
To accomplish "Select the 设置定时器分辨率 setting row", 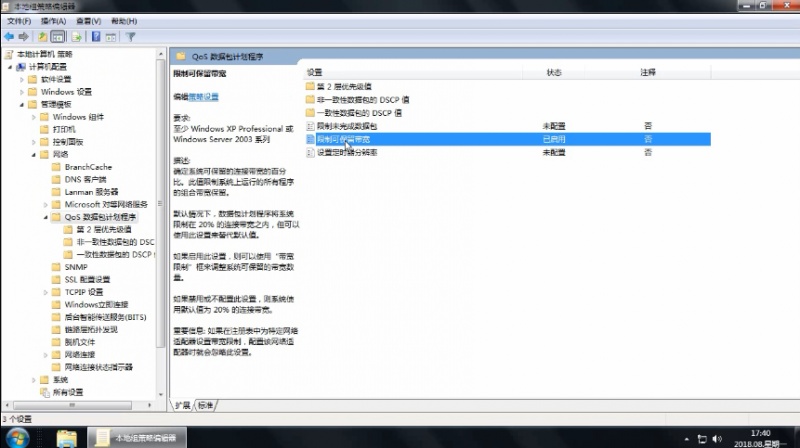I will tap(508, 153).
